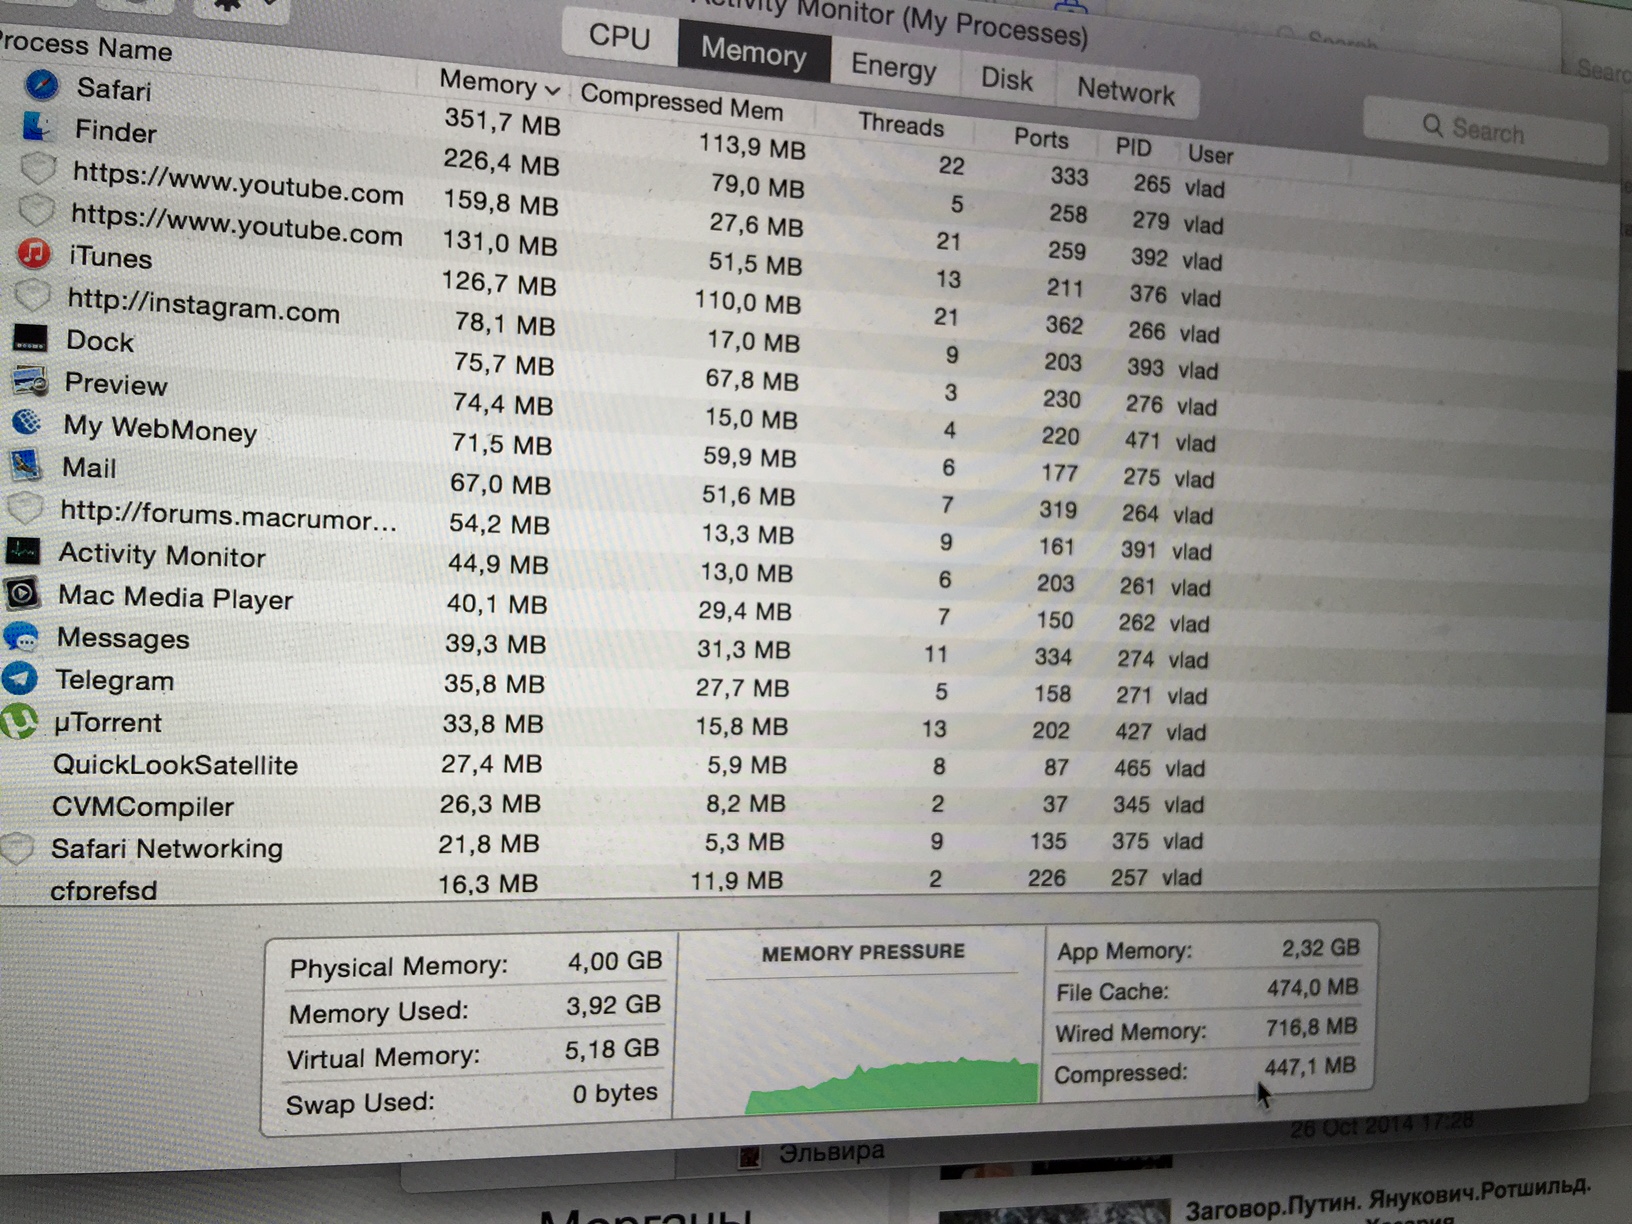Select the Telegram process name
1632x1224 pixels.
click(x=114, y=680)
